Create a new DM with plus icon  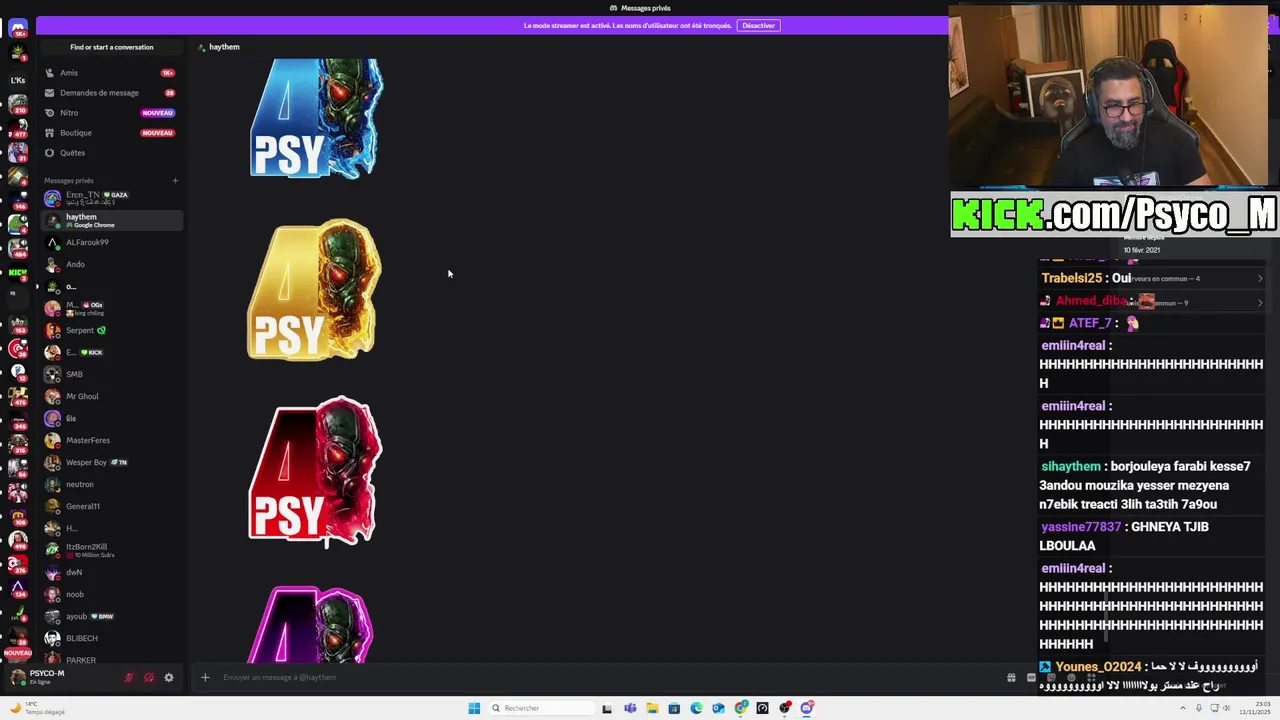[x=175, y=181]
